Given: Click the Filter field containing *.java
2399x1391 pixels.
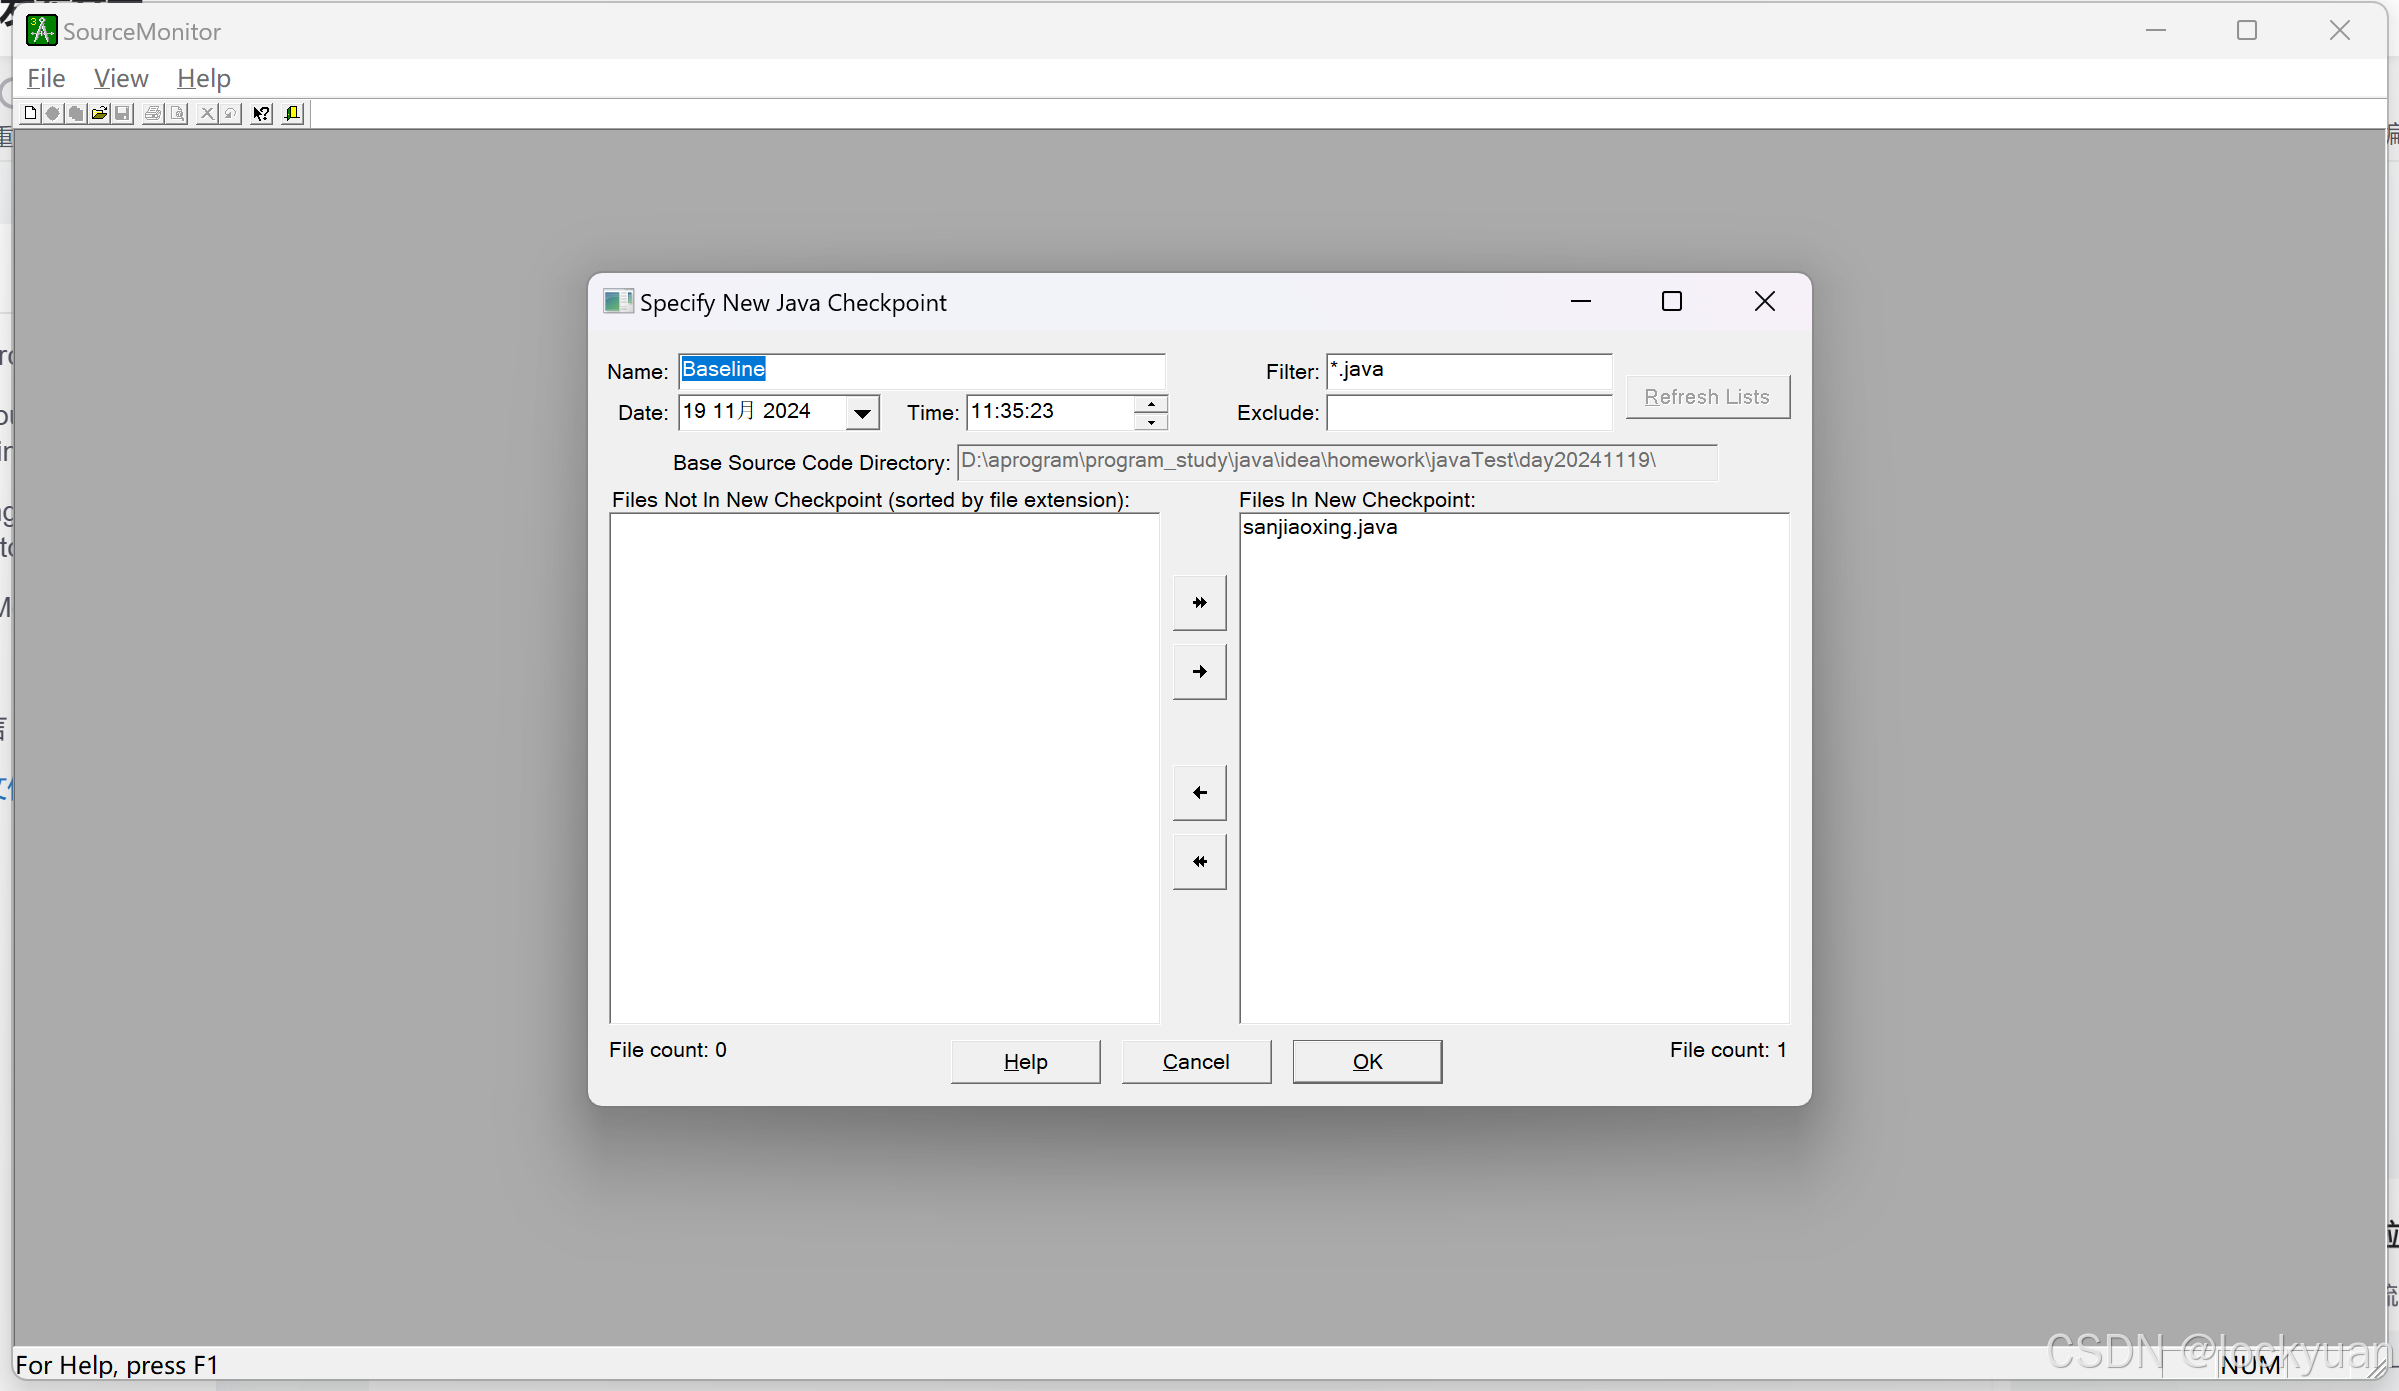Looking at the screenshot, I should pos(1468,371).
